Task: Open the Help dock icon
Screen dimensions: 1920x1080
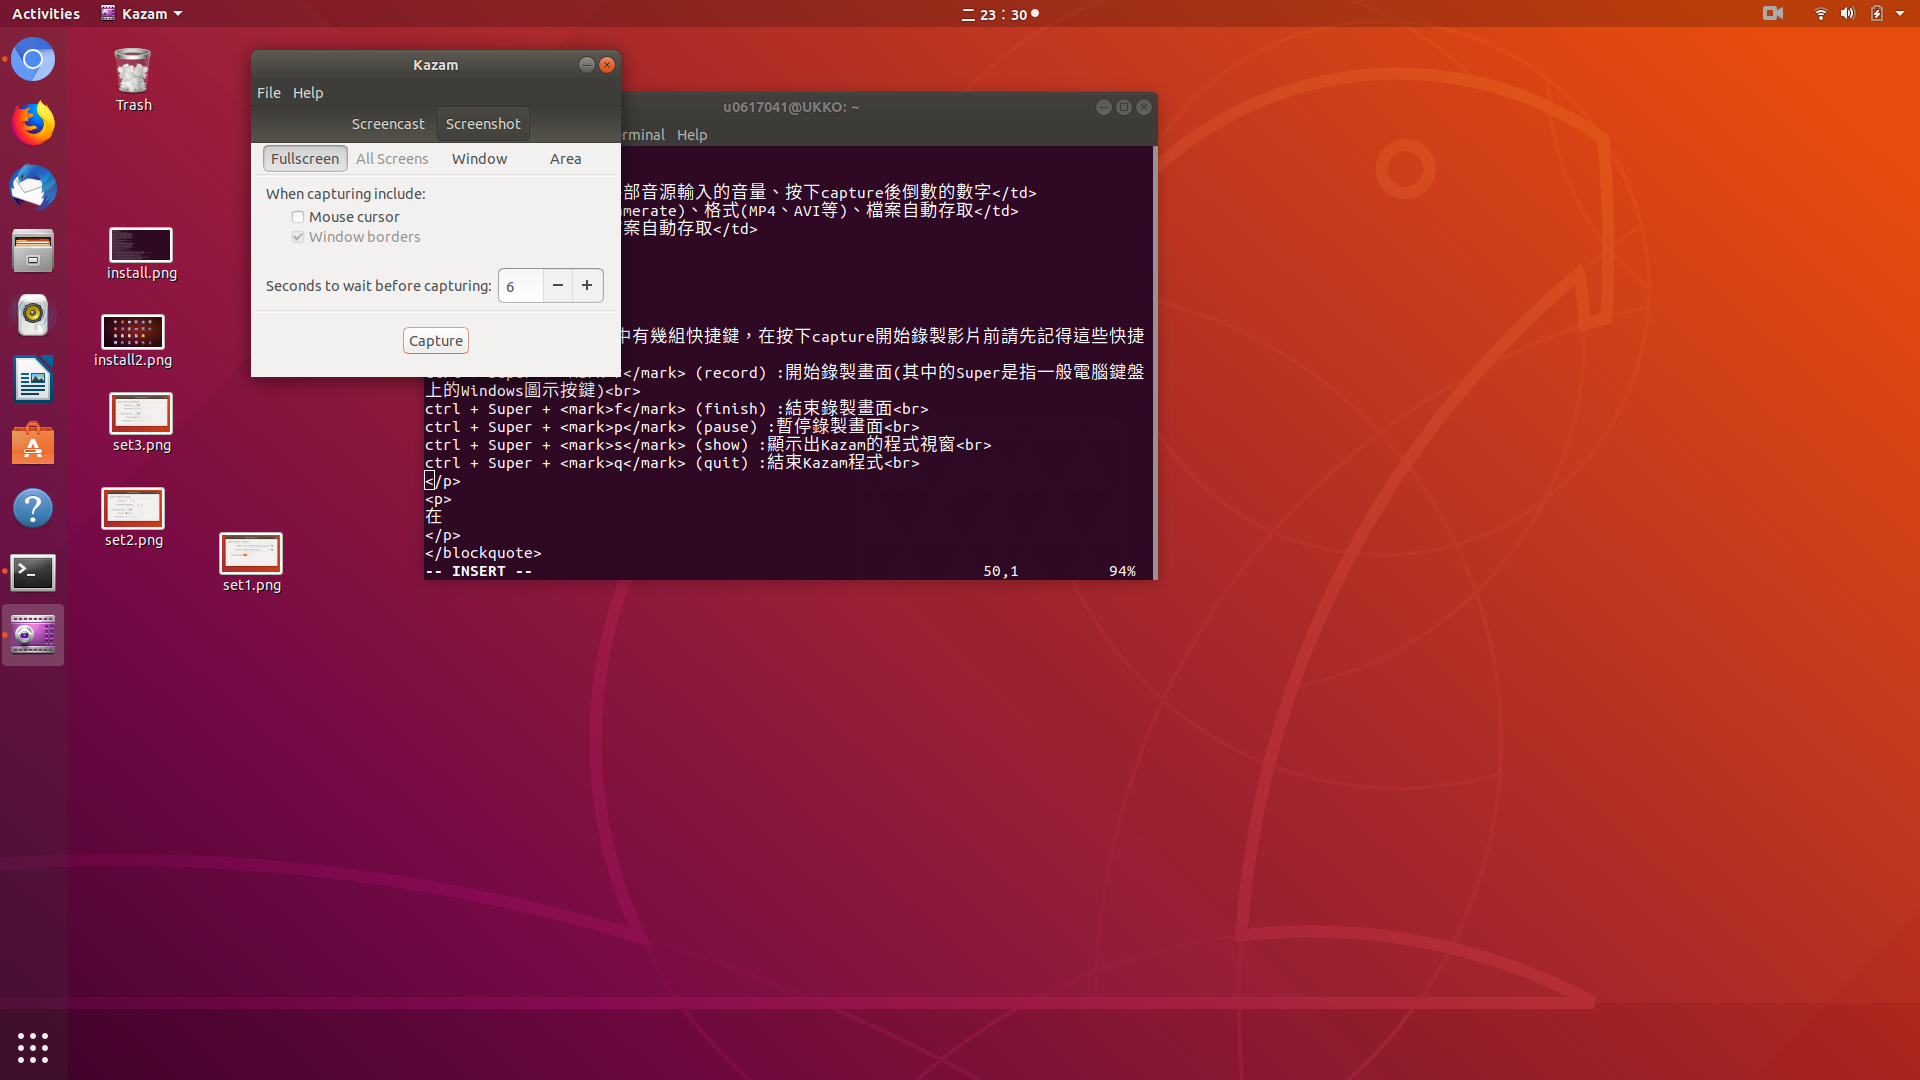Action: click(x=33, y=508)
